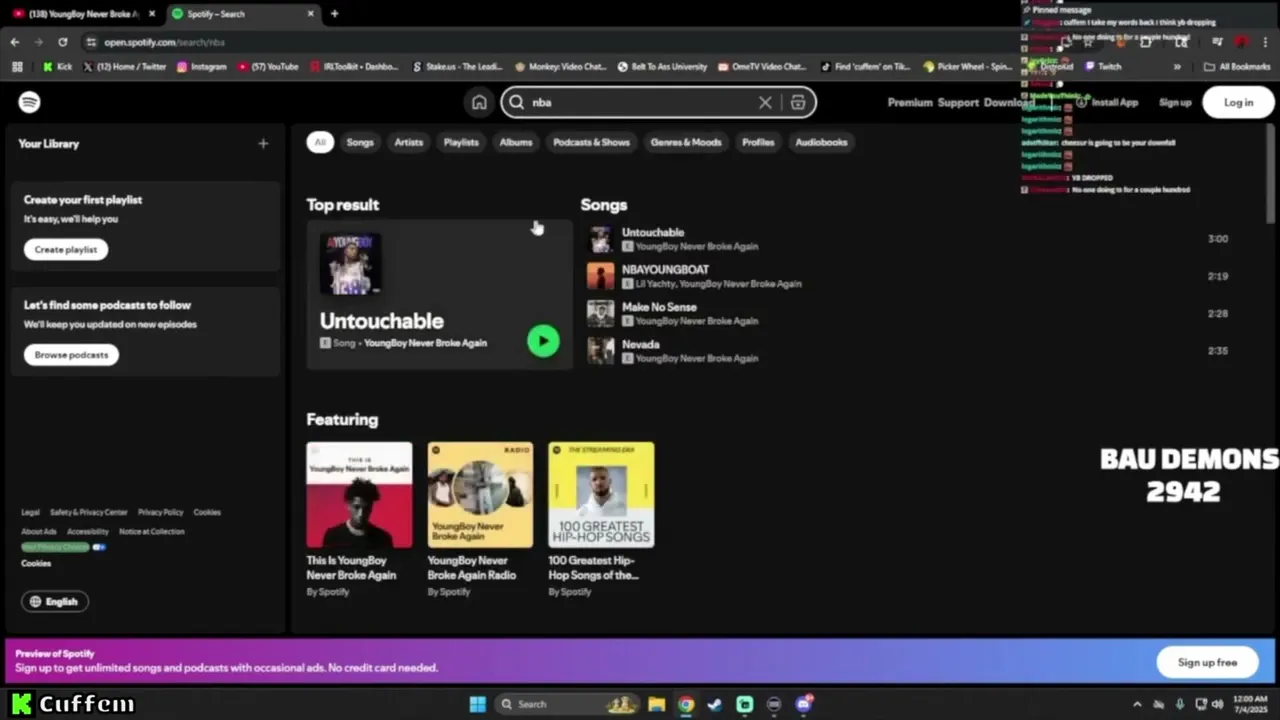Open the Windows Start menu

(x=478, y=704)
